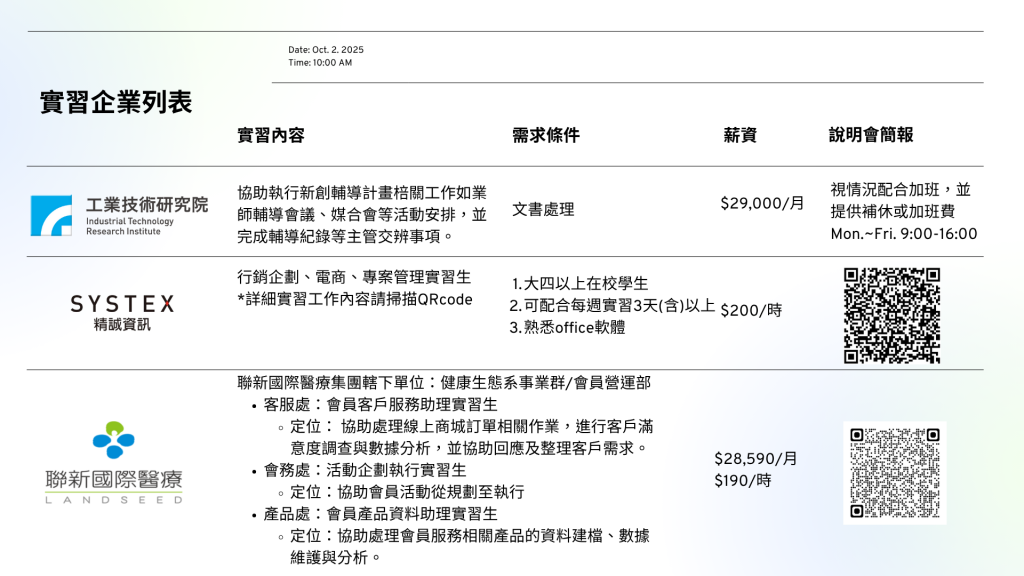Click the 文書處理 requirement text
The width and height of the screenshot is (1024, 576).
point(543,209)
